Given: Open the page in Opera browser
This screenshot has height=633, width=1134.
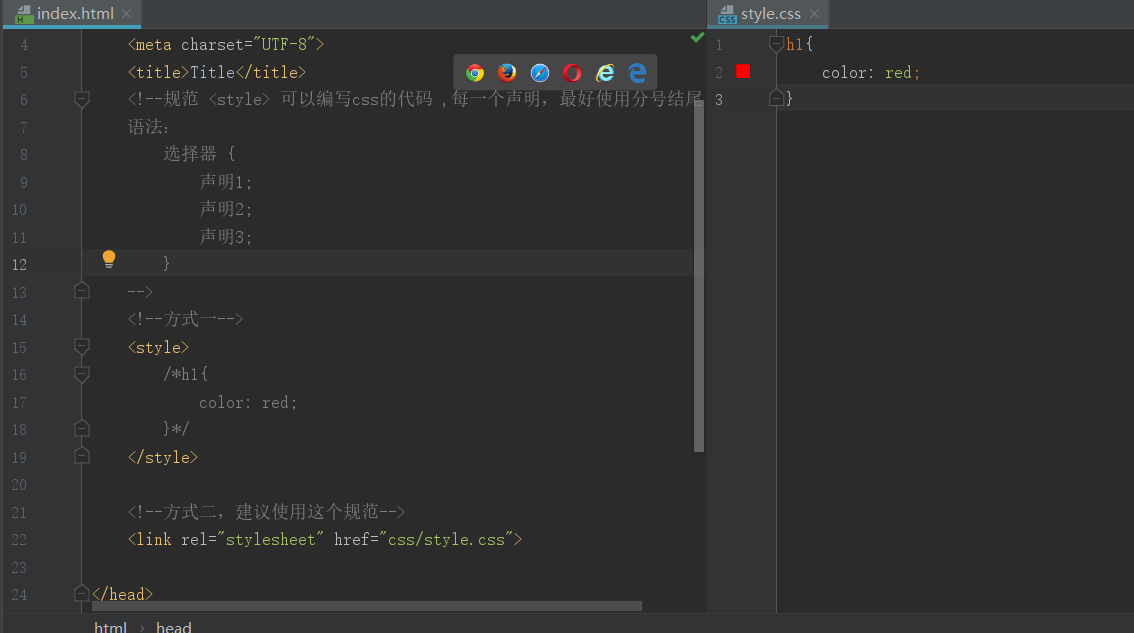Looking at the screenshot, I should click(x=572, y=72).
